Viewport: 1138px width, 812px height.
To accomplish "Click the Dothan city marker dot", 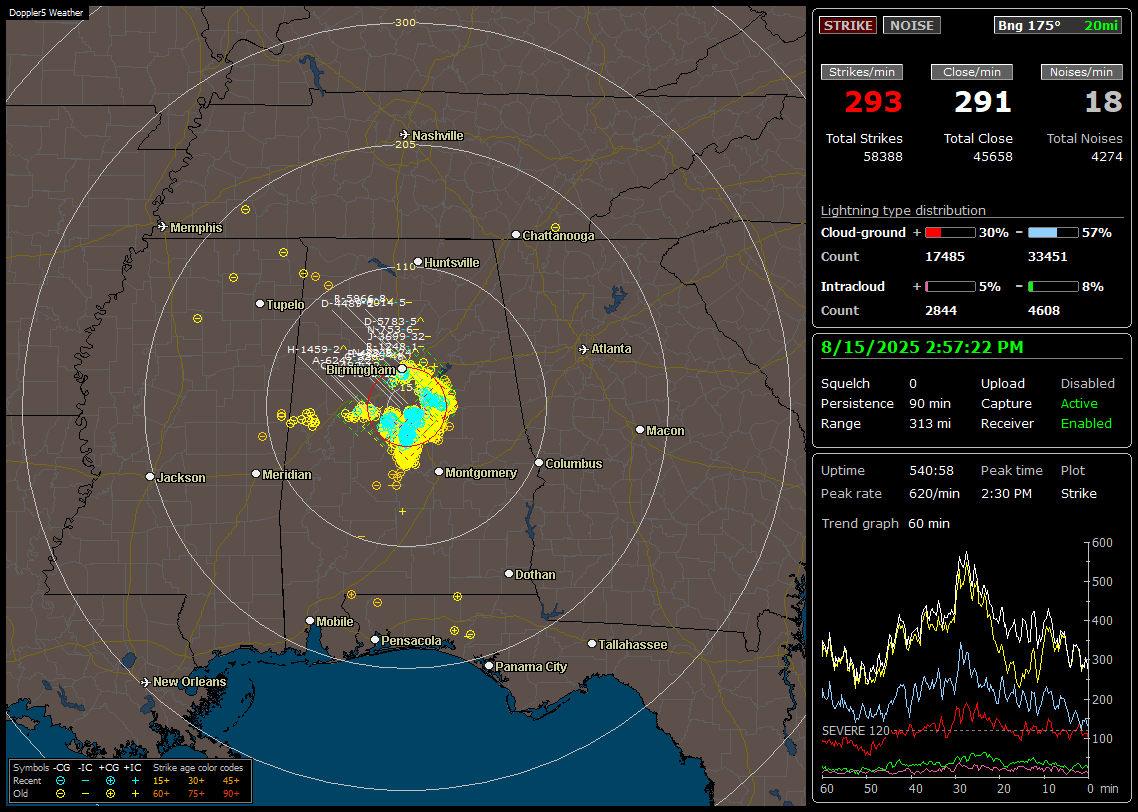I will pyautogui.click(x=509, y=573).
